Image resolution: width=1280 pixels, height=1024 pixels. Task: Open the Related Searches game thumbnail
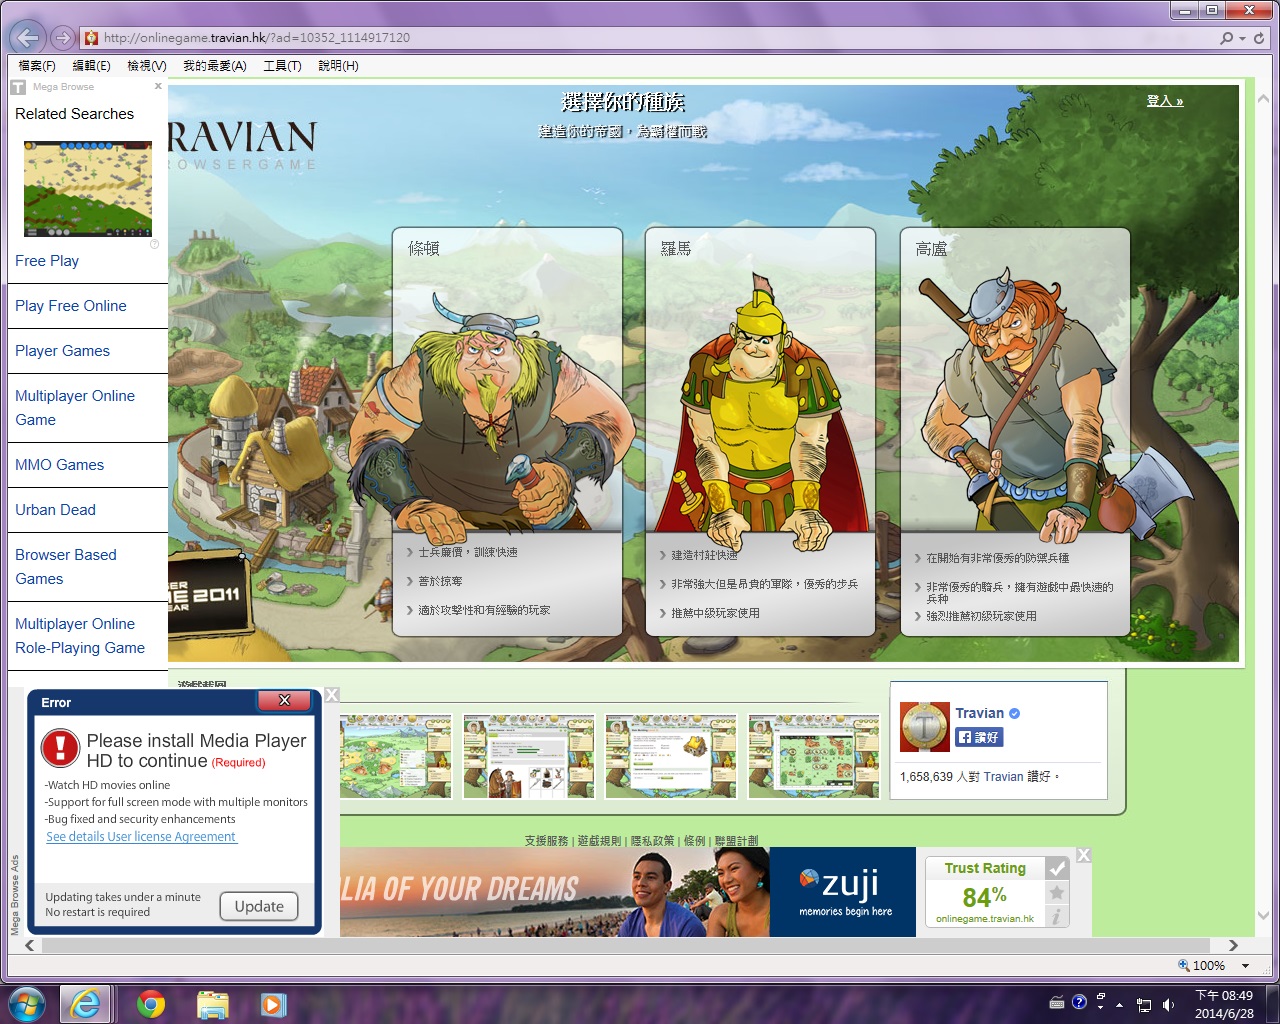coord(88,189)
